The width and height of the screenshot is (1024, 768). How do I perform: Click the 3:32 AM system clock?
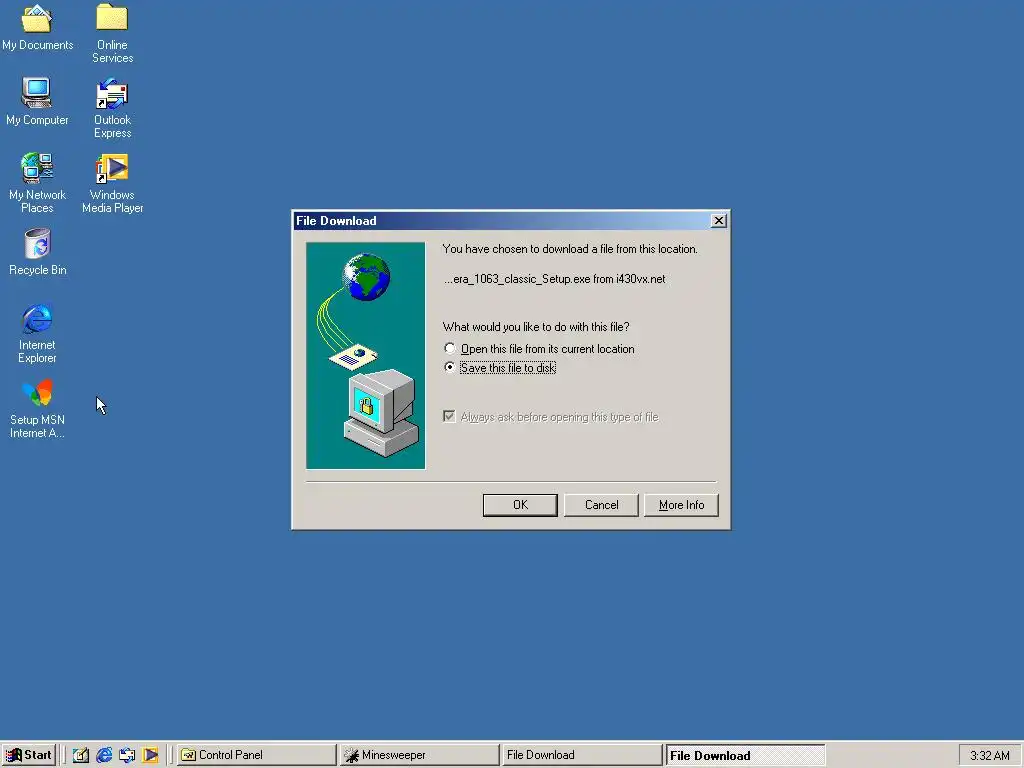pos(989,756)
